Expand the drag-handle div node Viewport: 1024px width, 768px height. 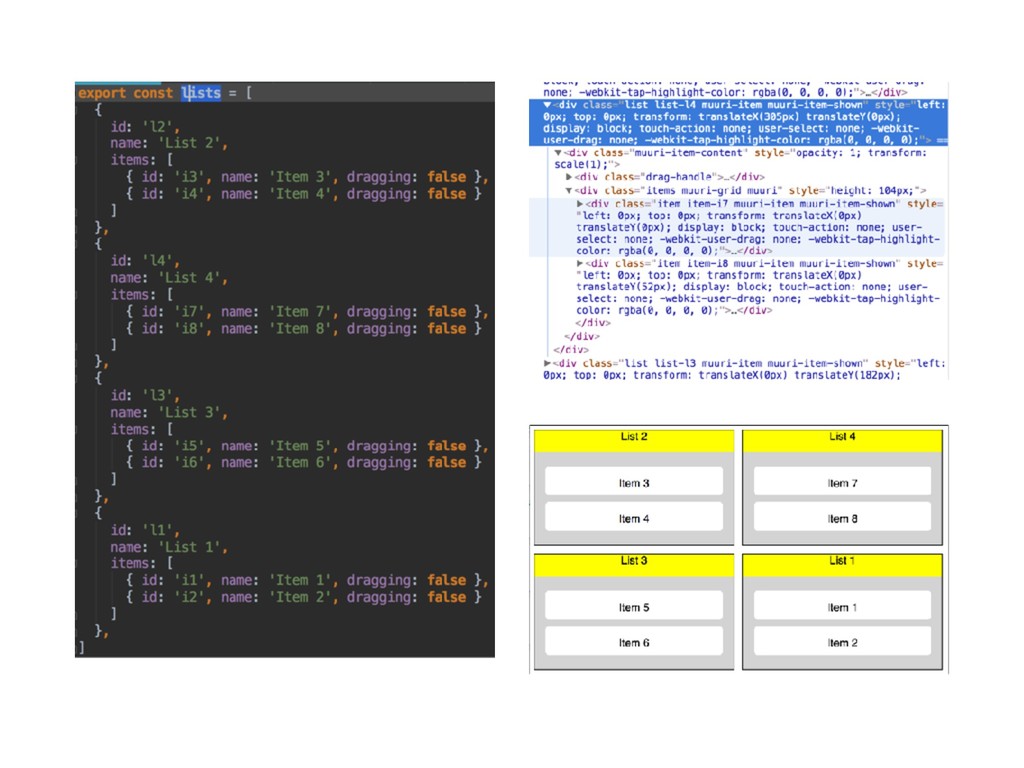pos(569,177)
